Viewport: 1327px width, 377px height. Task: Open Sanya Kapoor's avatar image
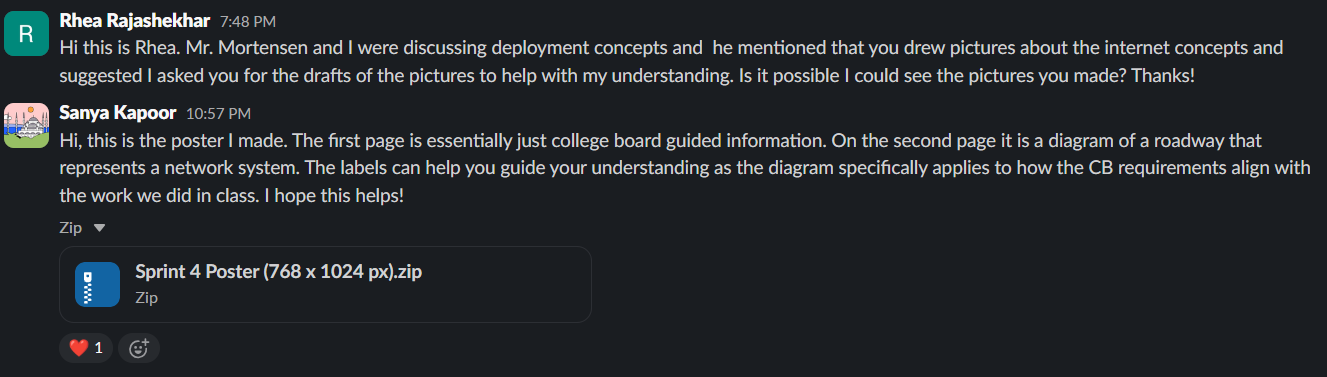click(x=27, y=124)
